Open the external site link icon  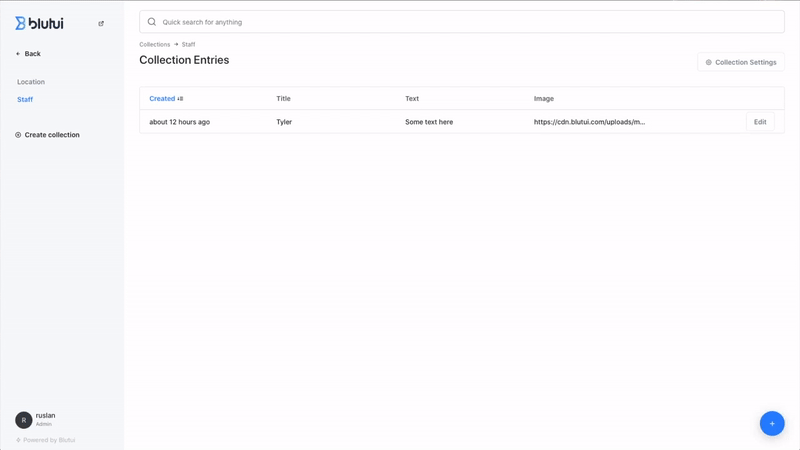pyautogui.click(x=101, y=24)
